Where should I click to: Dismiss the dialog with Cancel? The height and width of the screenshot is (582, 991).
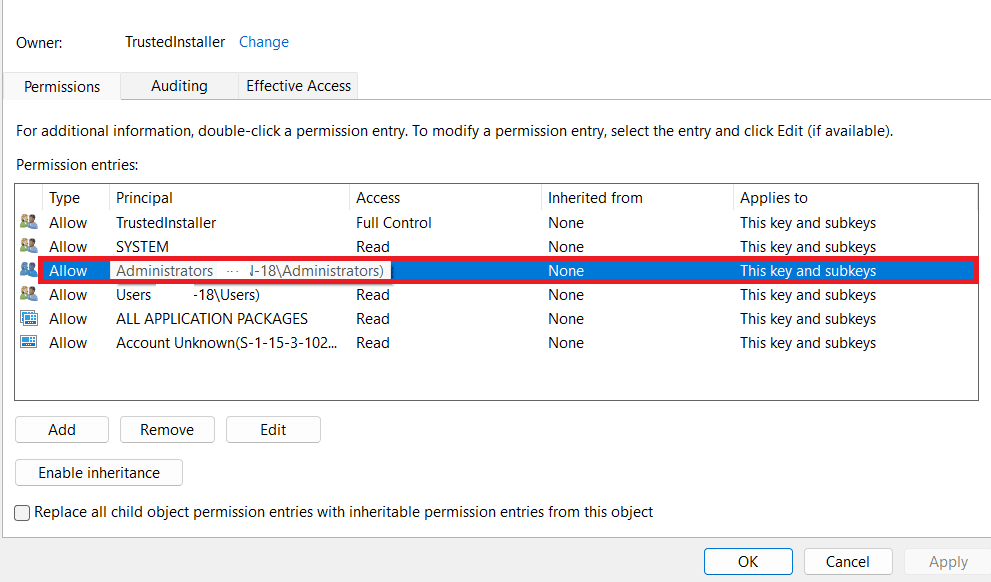[x=848, y=561]
